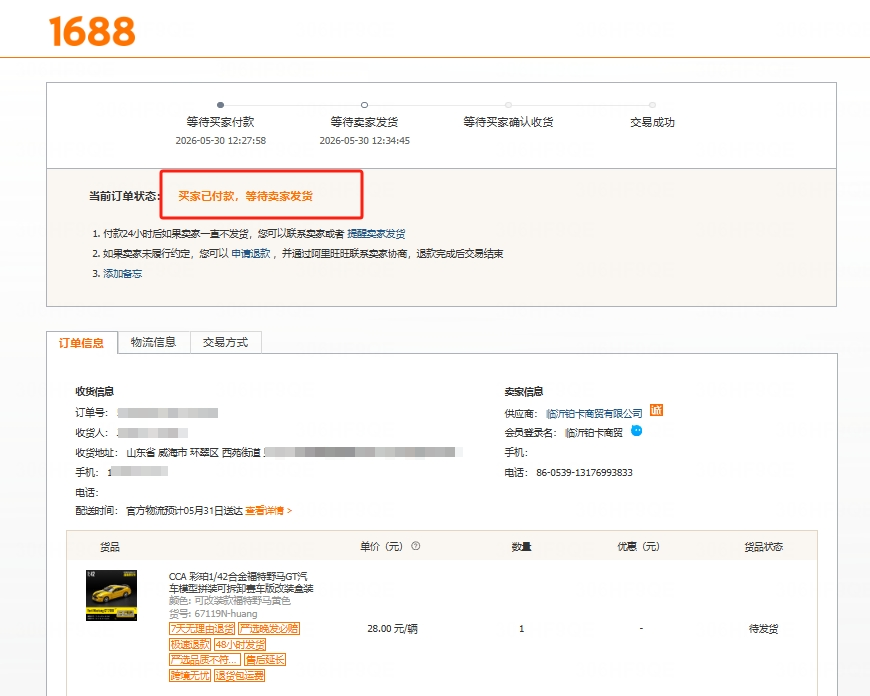
Task: Switch to the 订单信息 tab
Action: (82, 343)
